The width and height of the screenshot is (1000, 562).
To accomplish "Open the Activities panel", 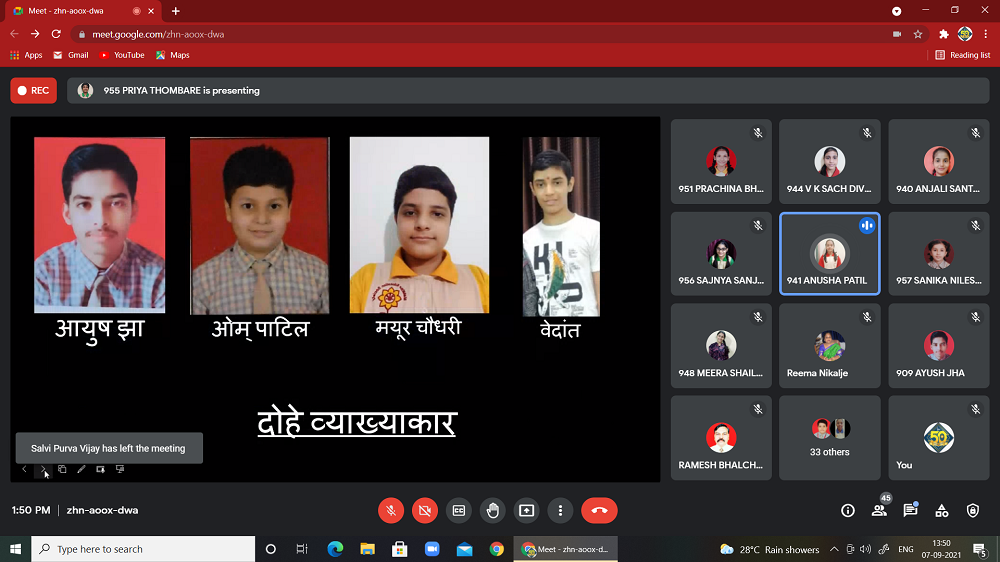I will point(941,510).
